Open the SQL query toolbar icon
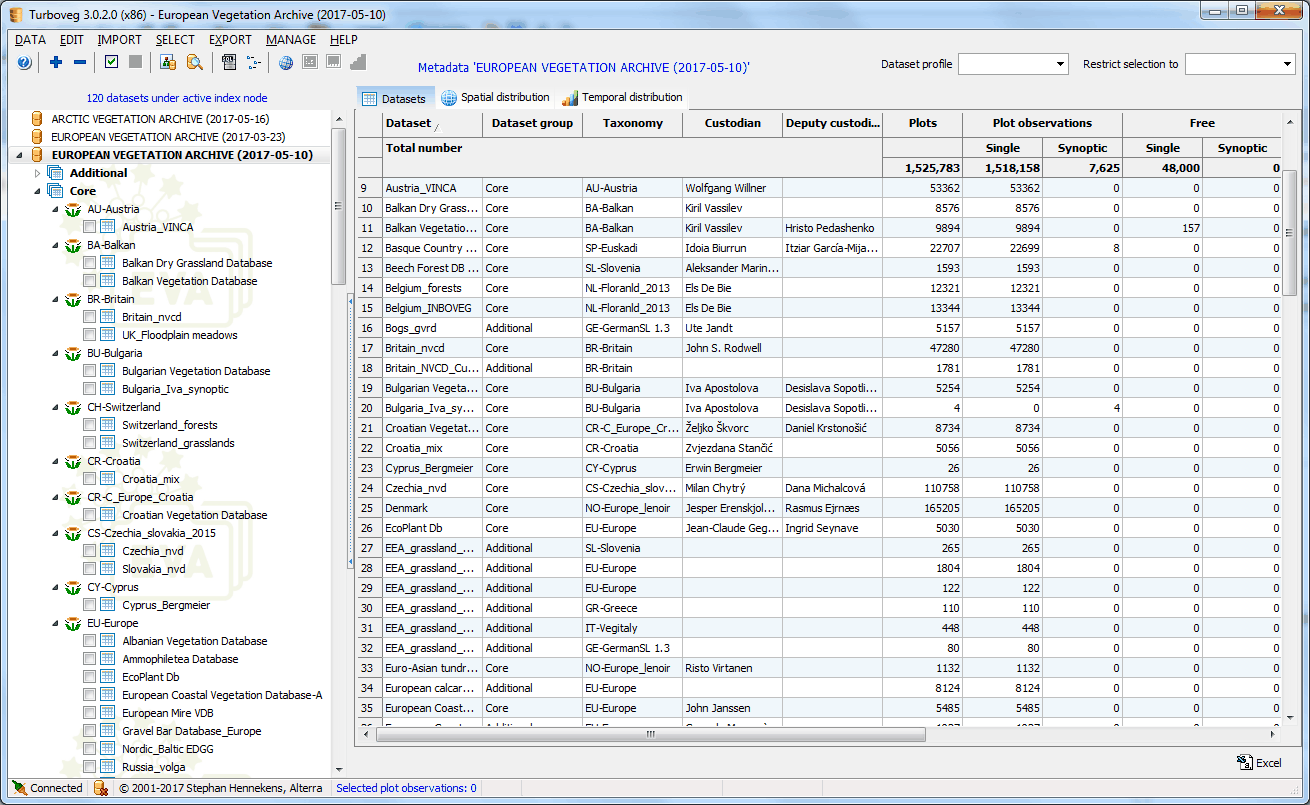Viewport: 1310px width, 805px height. pos(229,63)
